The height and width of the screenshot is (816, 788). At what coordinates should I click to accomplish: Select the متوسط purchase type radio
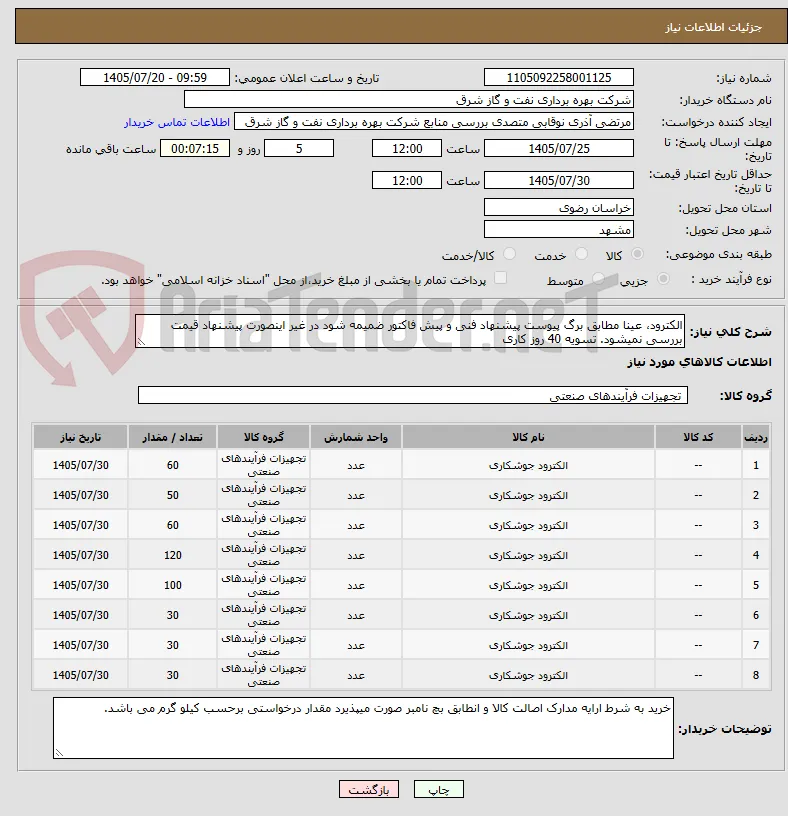click(599, 279)
